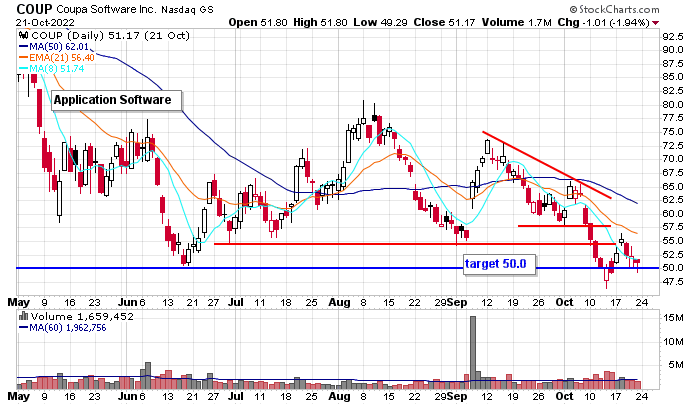Select the MA(50) 62.01 legend entry
700x405 pixels.
click(x=54, y=46)
